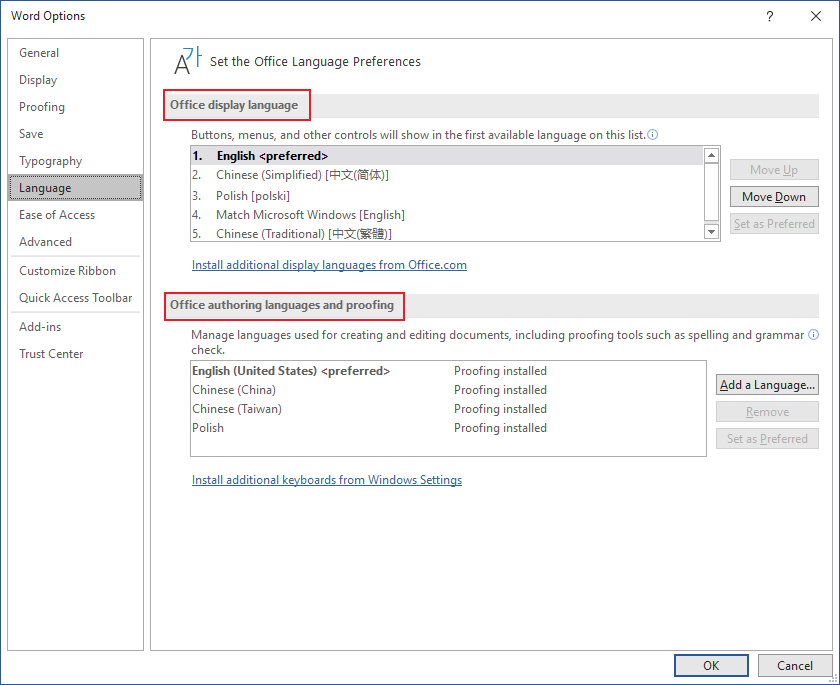Select Chinese (China) authoring language row
The image size is (840, 685).
click(448, 390)
